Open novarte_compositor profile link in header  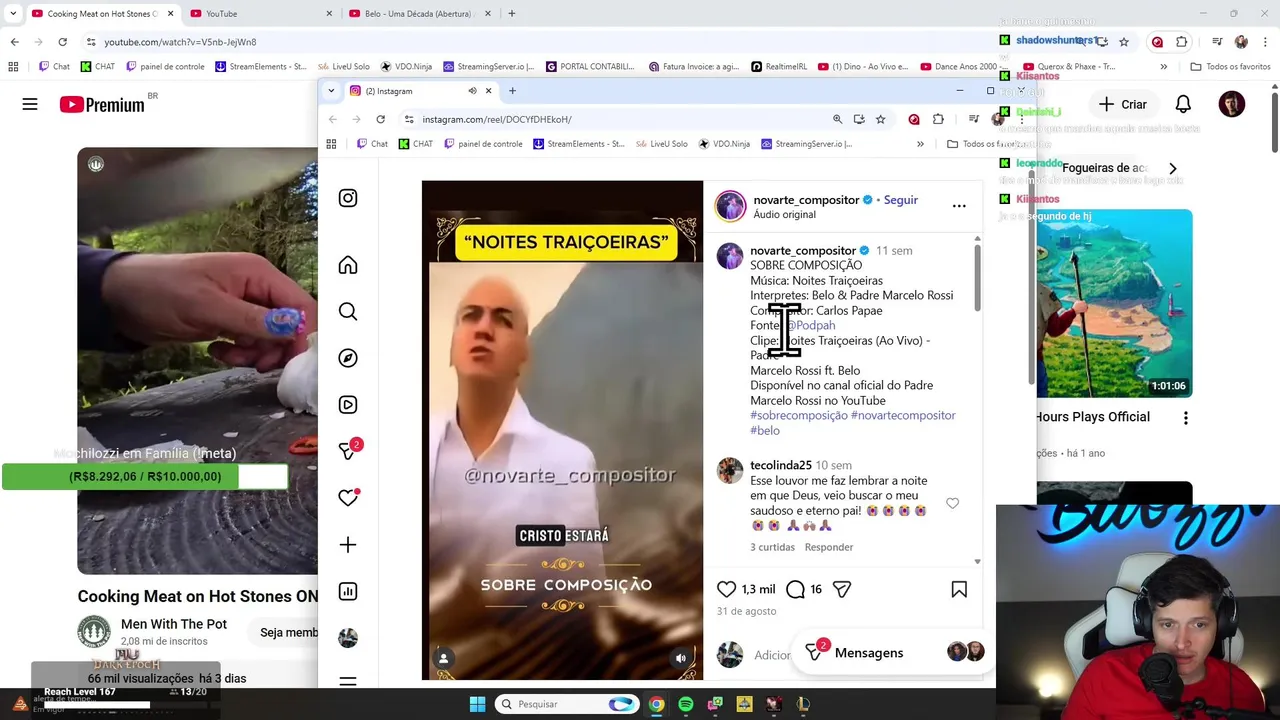[x=806, y=200]
